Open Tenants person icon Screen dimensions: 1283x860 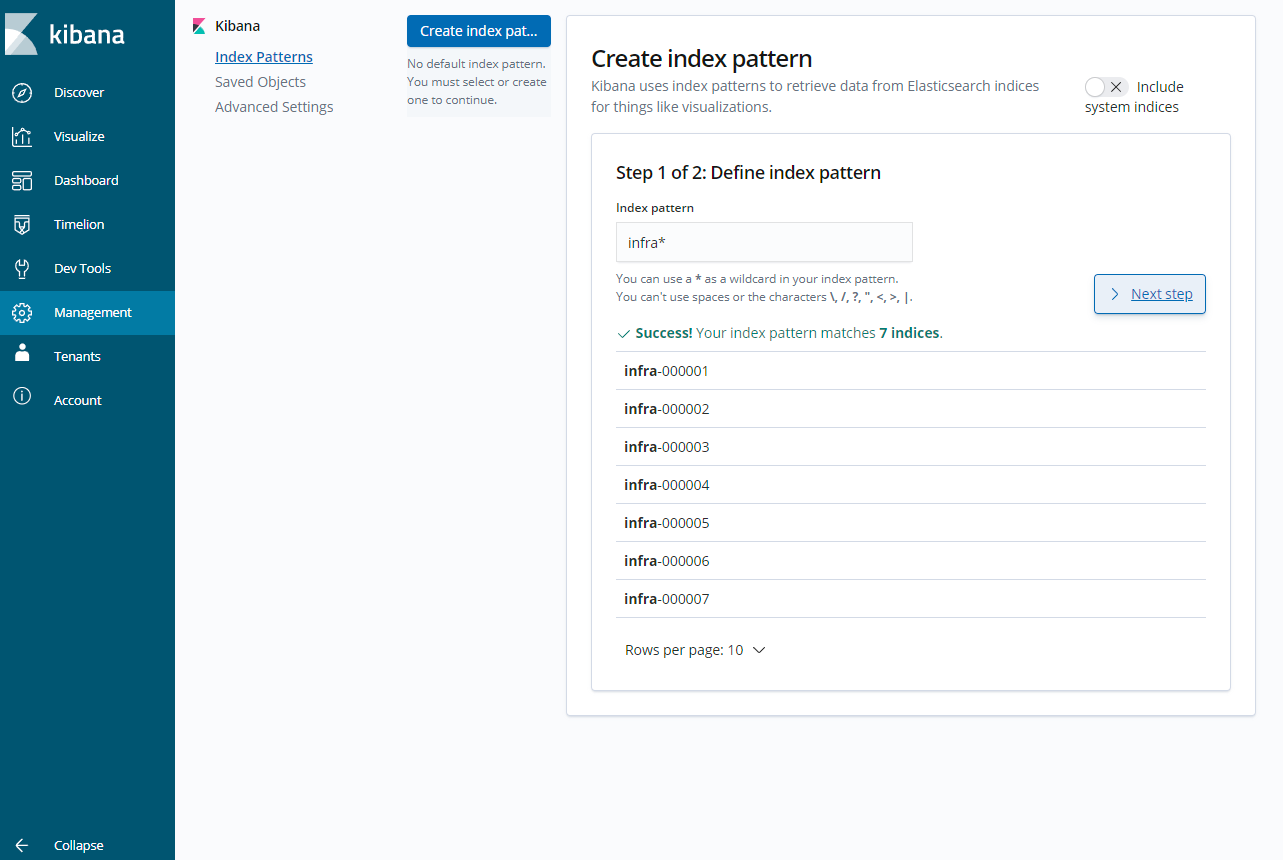click(22, 354)
